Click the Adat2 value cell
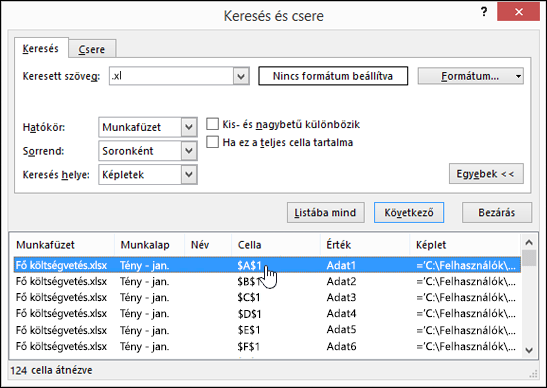 (341, 282)
